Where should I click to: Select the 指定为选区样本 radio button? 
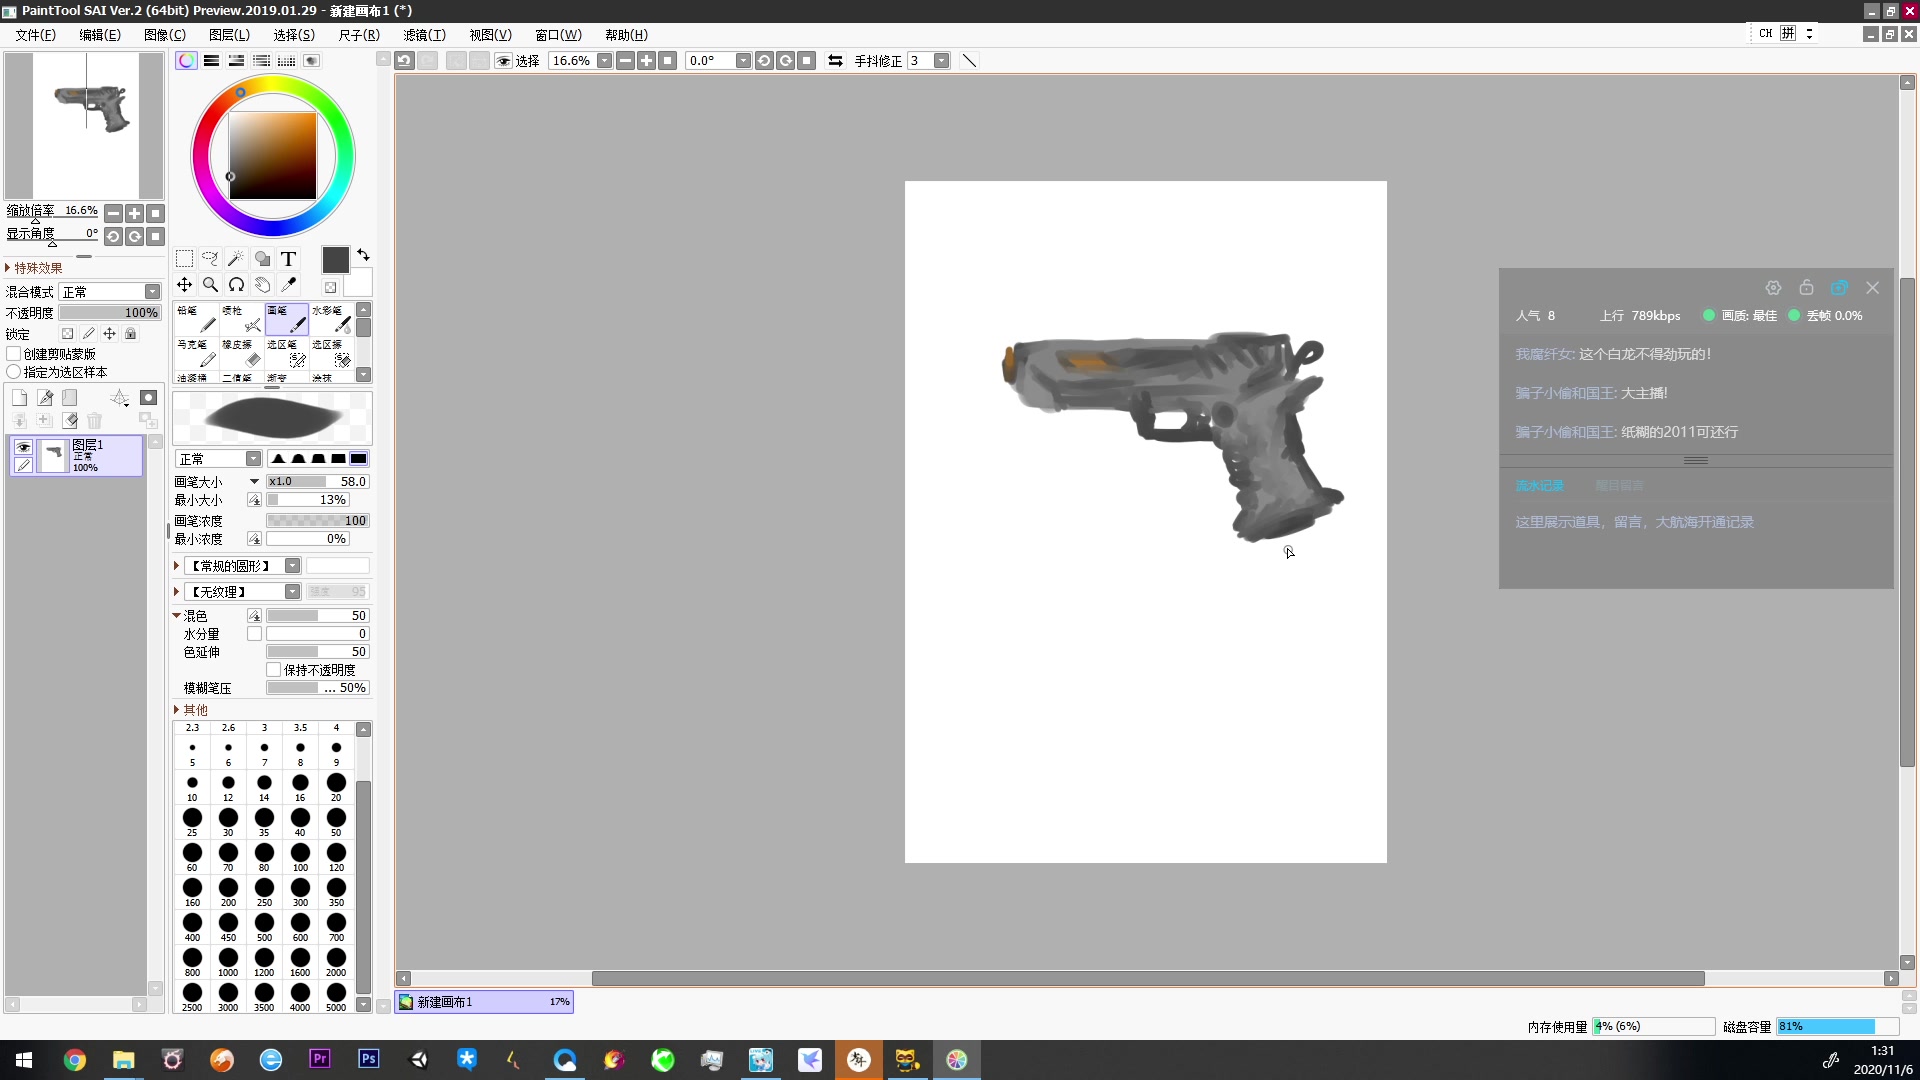(14, 372)
